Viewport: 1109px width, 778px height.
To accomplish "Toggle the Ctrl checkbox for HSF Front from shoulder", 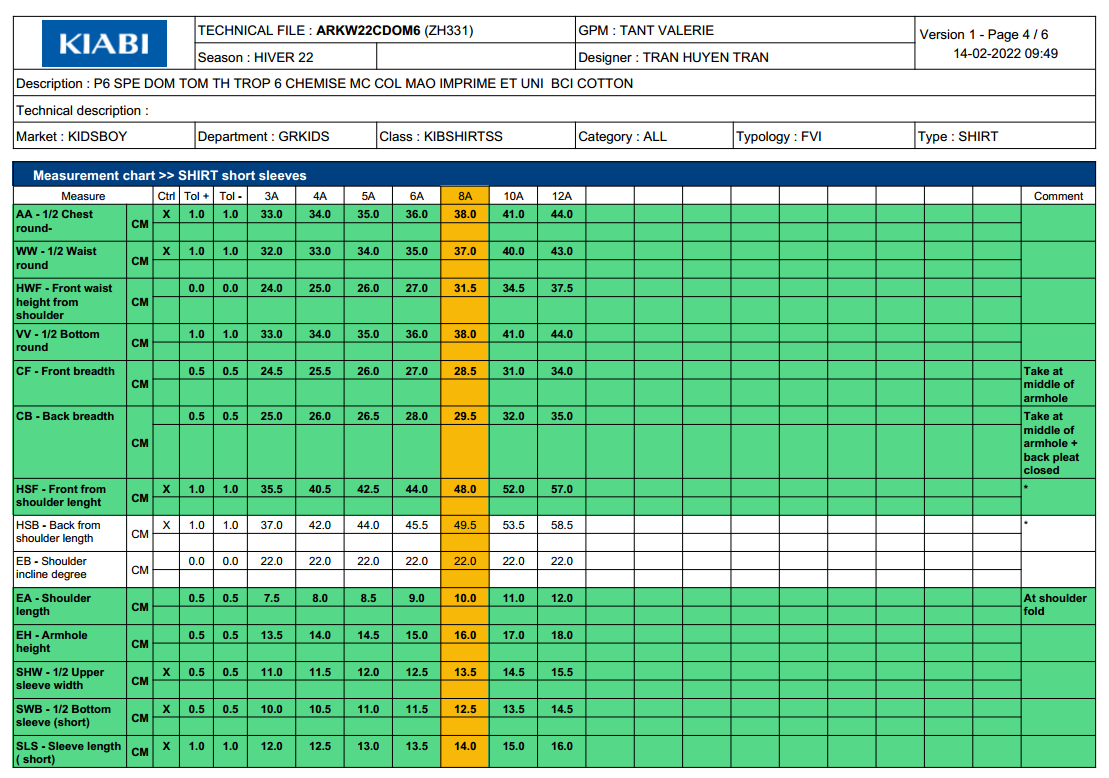I will point(166,488).
